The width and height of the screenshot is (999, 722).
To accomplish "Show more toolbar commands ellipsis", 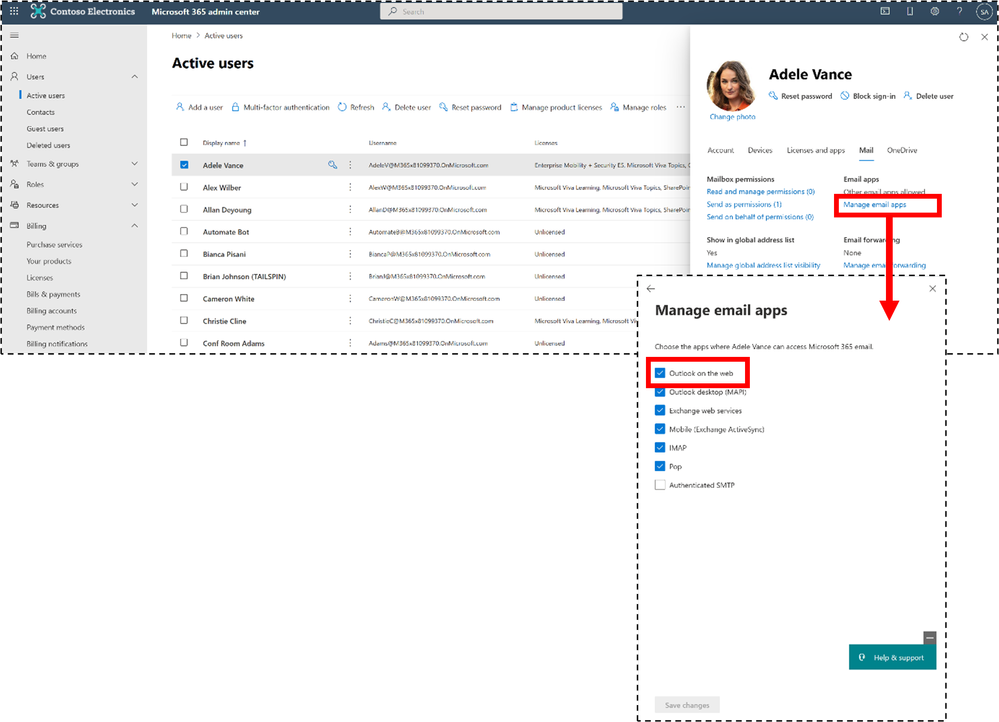I will [680, 107].
